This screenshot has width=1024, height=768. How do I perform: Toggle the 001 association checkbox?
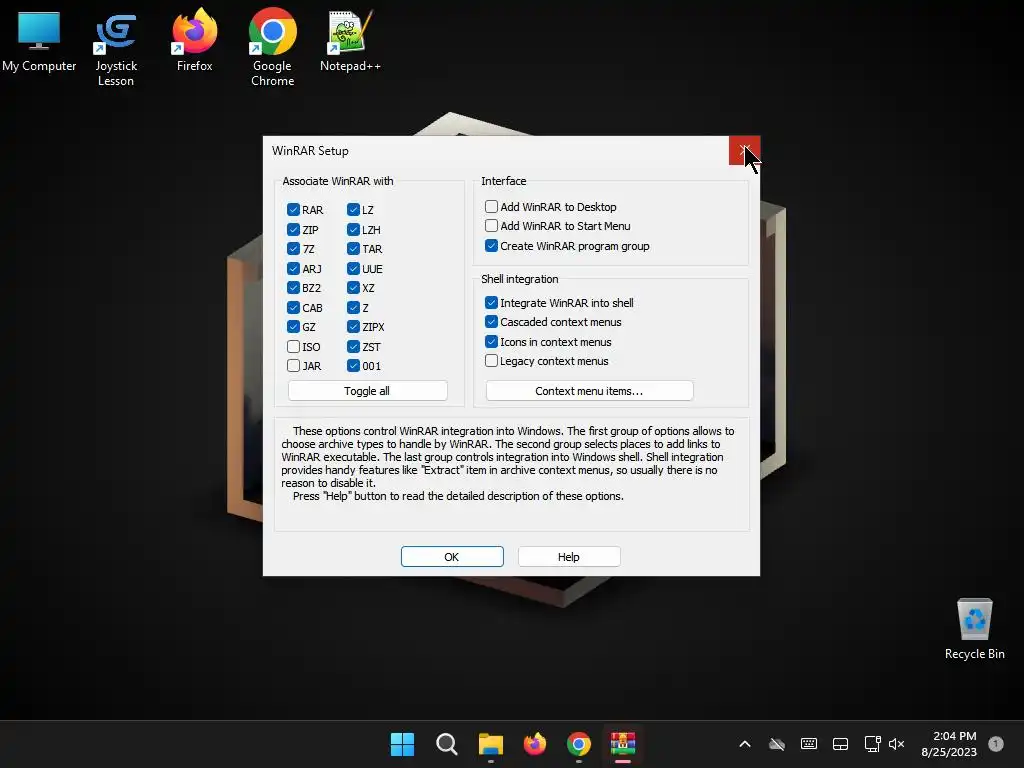pyautogui.click(x=353, y=366)
